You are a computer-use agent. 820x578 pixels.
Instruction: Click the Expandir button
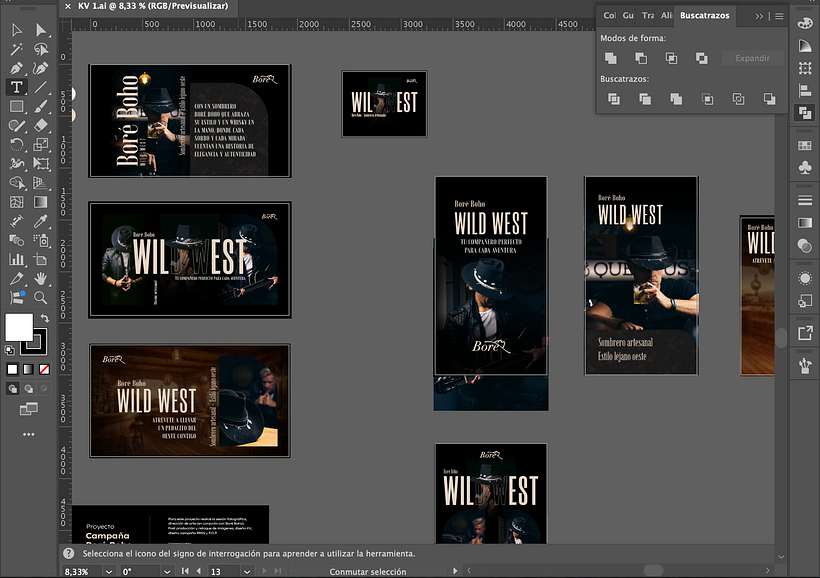753,58
